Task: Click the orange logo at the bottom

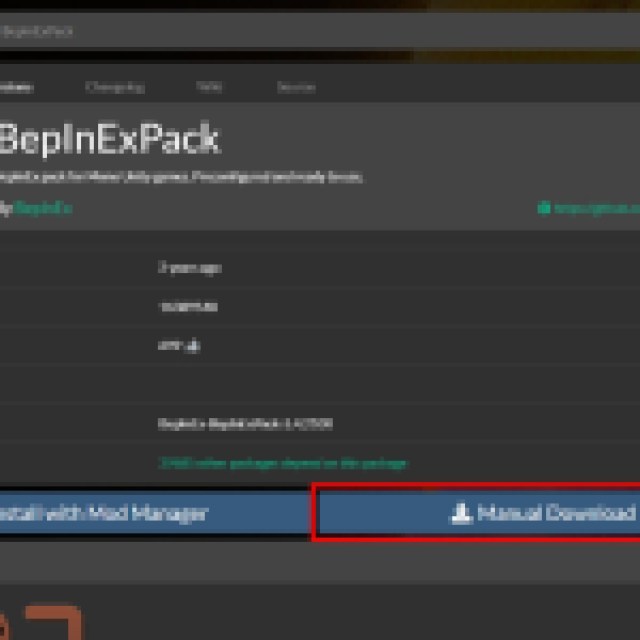Action: (40, 620)
